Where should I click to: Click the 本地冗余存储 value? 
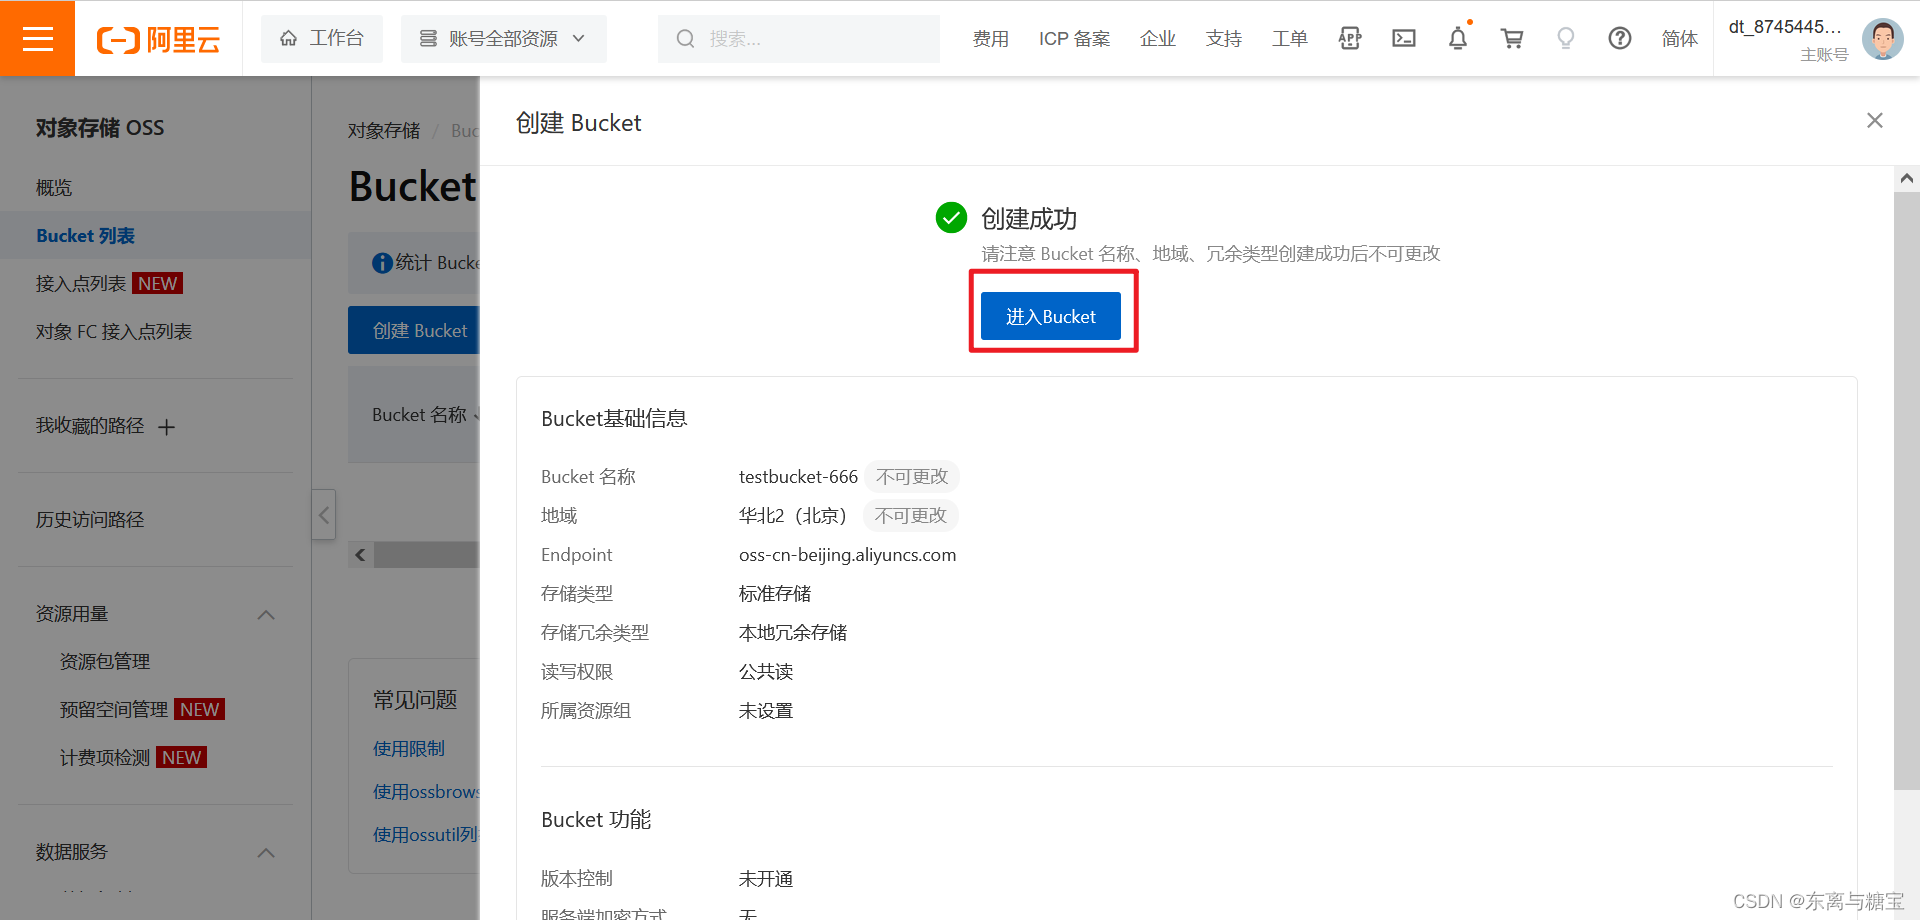coord(793,632)
